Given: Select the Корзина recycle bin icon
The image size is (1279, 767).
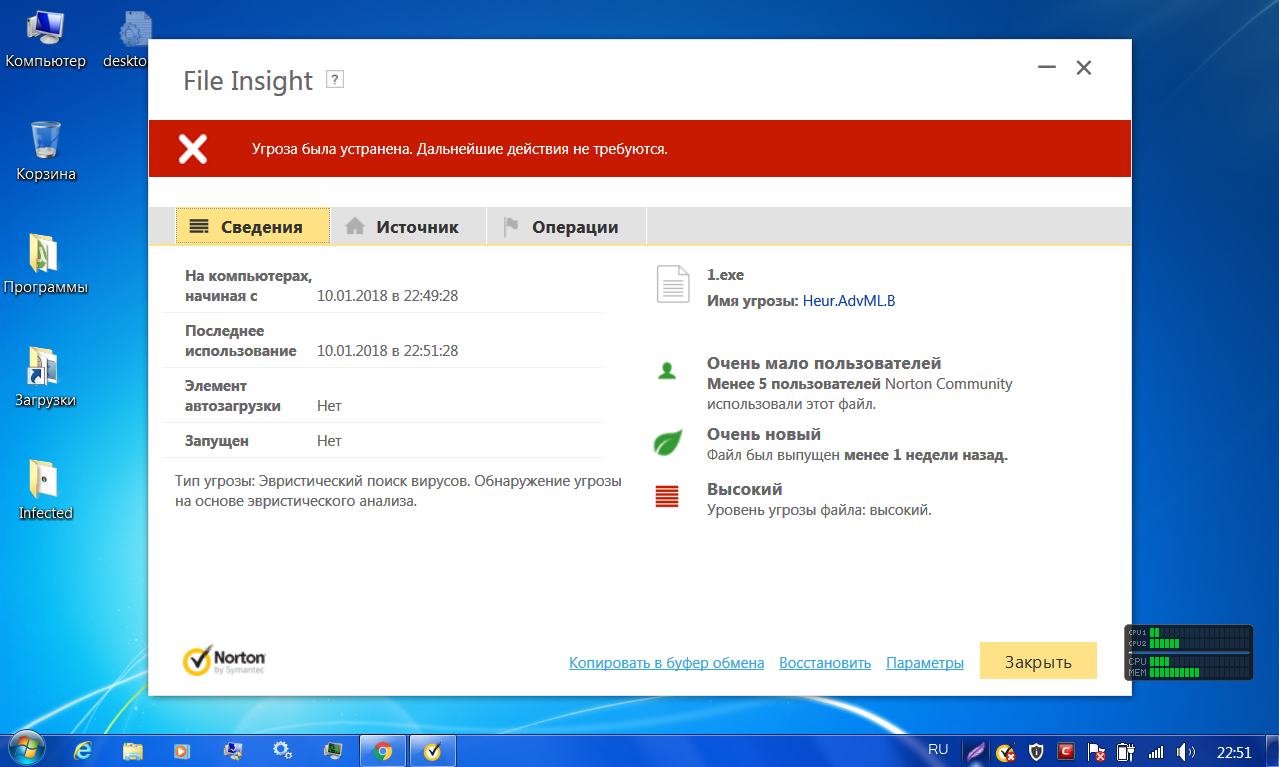Looking at the screenshot, I should tap(46, 152).
